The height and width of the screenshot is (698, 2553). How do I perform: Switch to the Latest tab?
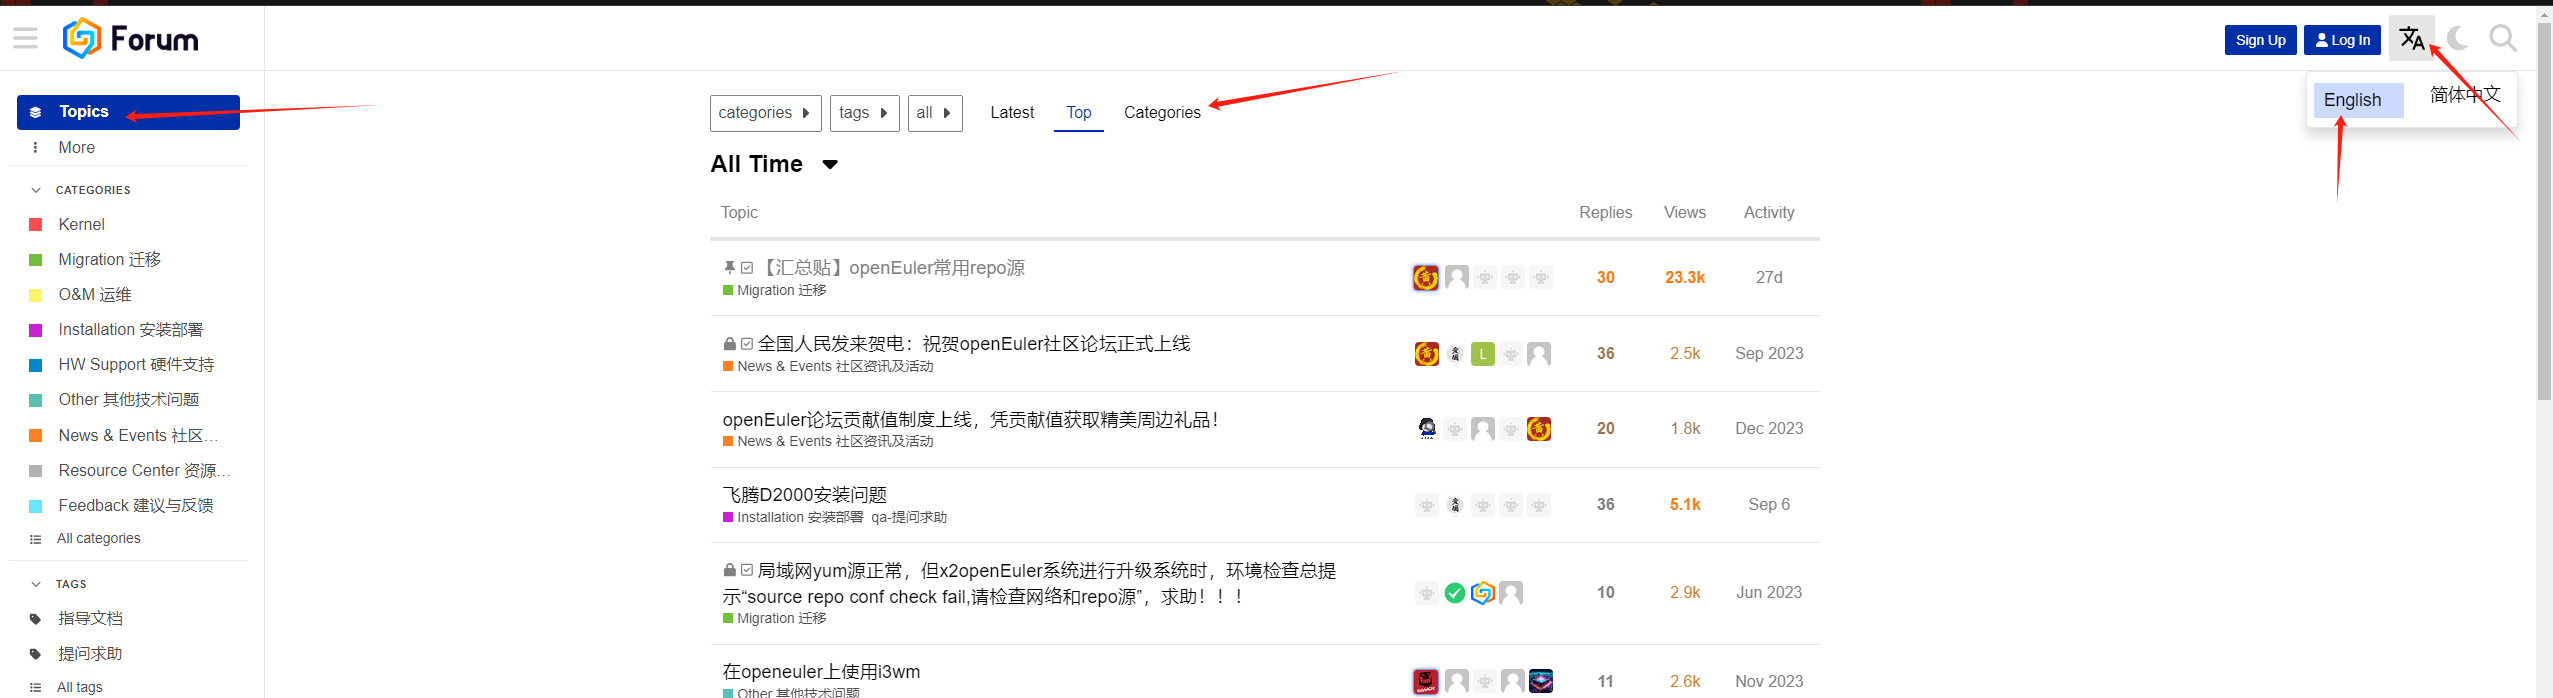point(1011,113)
